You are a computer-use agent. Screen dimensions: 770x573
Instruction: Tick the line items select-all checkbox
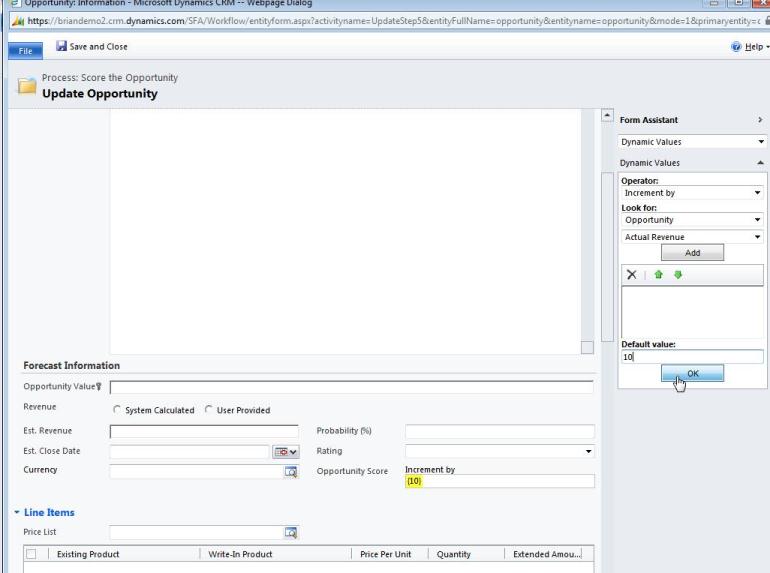coord(31,554)
